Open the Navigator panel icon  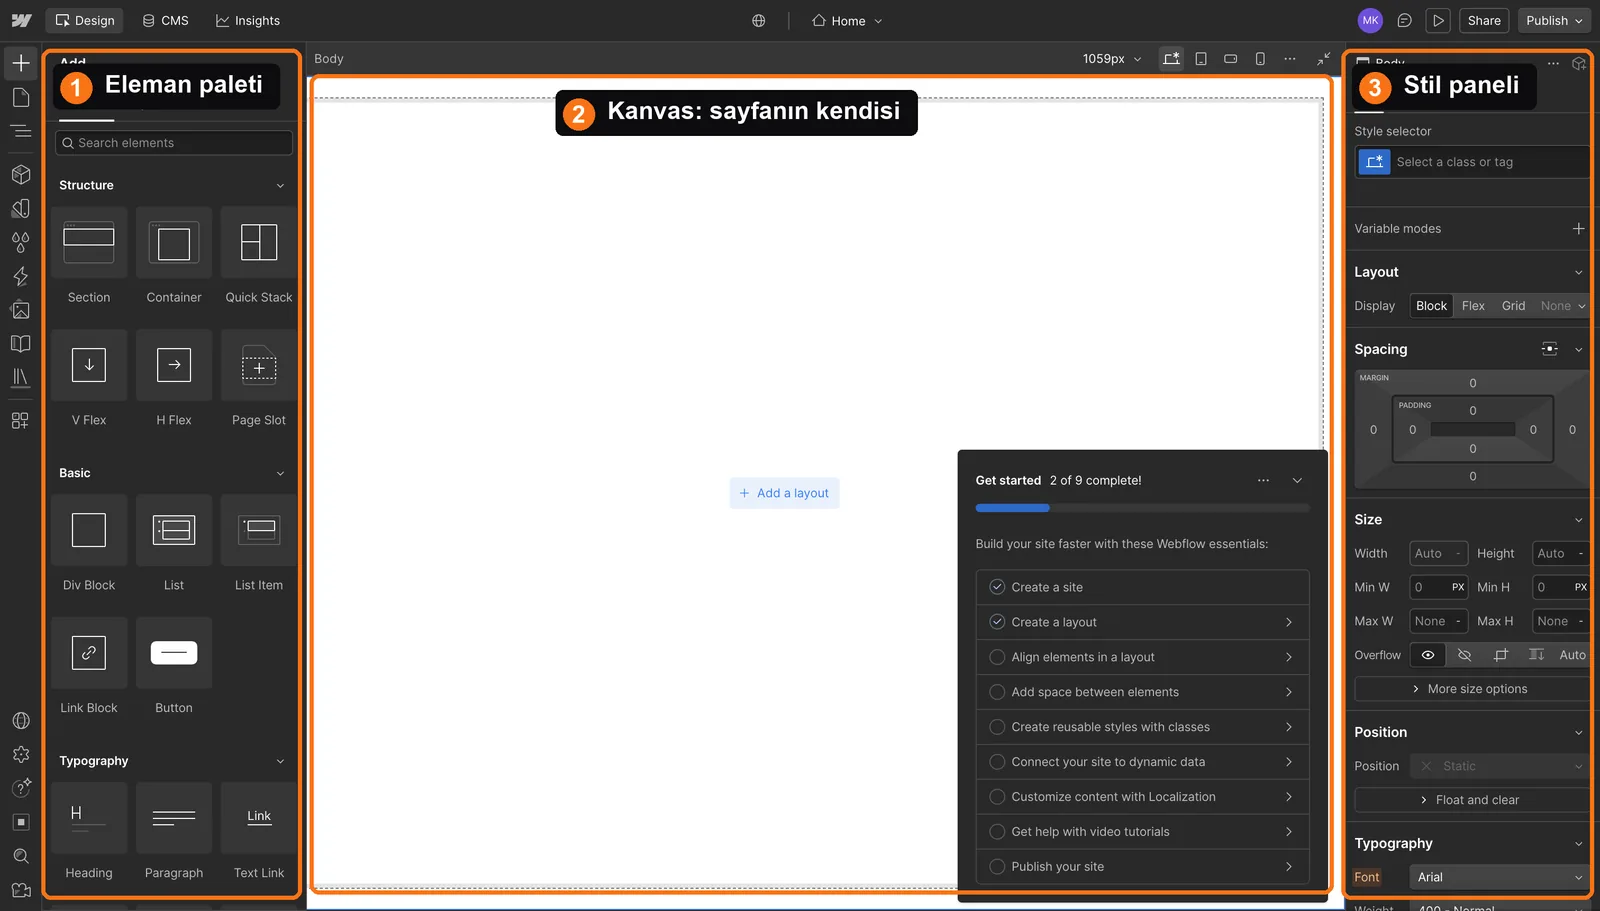(x=20, y=131)
